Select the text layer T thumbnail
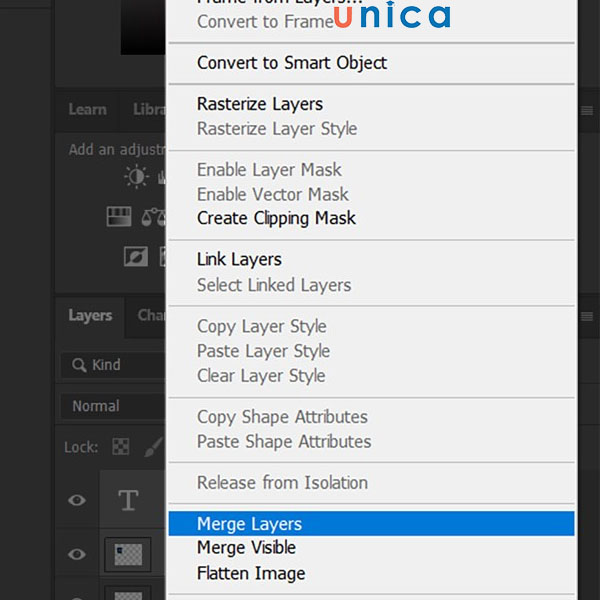 (x=128, y=500)
